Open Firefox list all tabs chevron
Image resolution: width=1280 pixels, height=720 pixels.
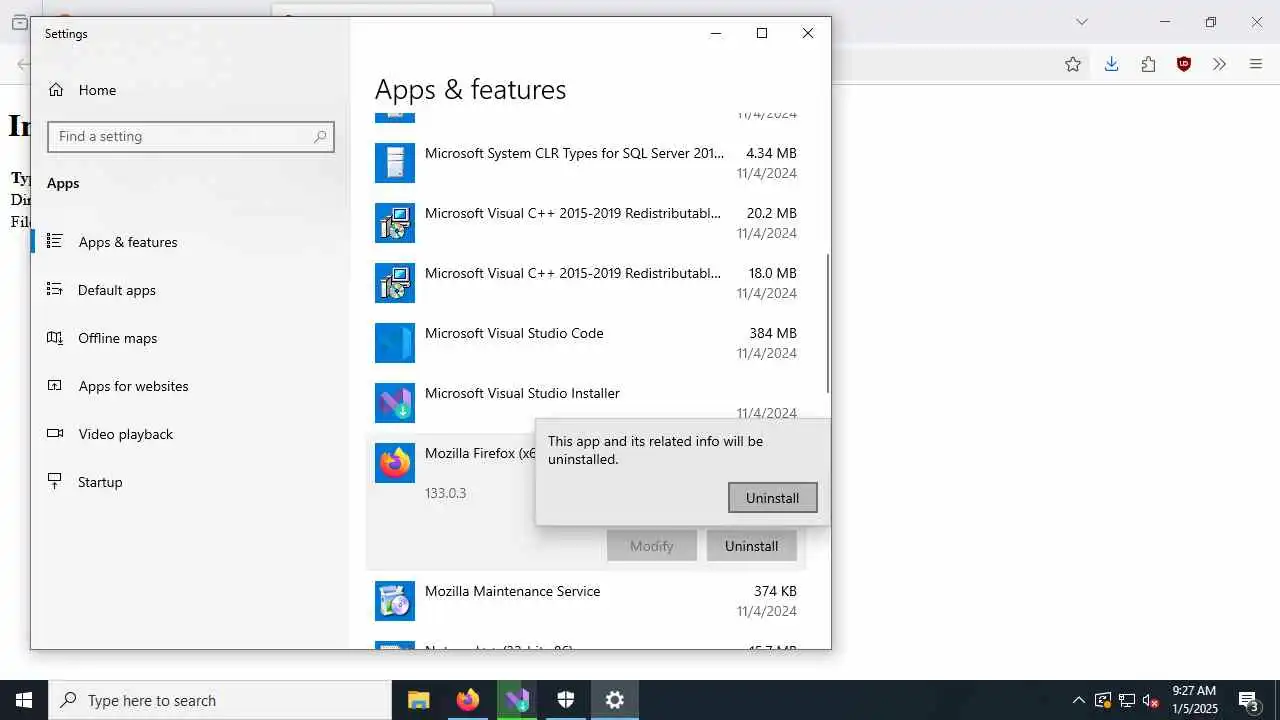(1081, 22)
